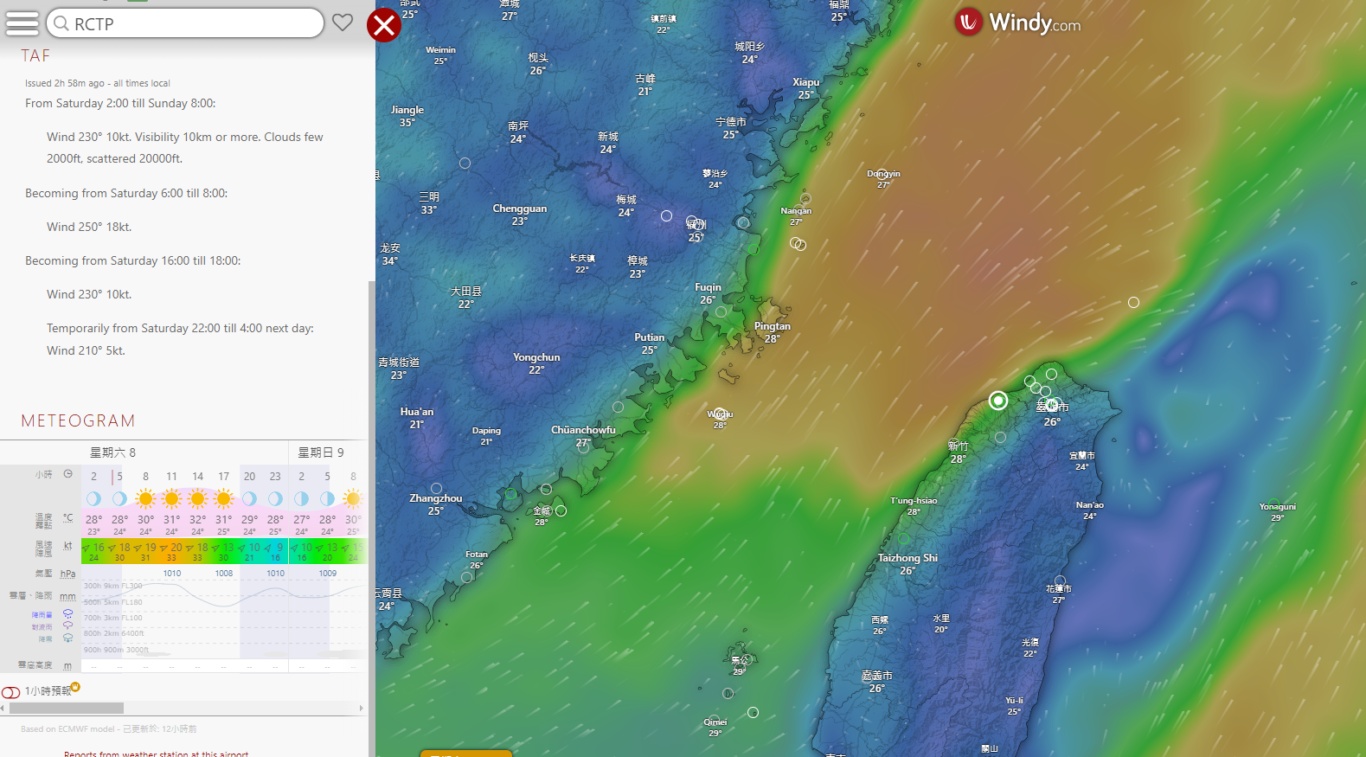The image size is (1366, 757).
Task: Click the half-moon icon for Sunday 5:00
Action: (x=328, y=498)
